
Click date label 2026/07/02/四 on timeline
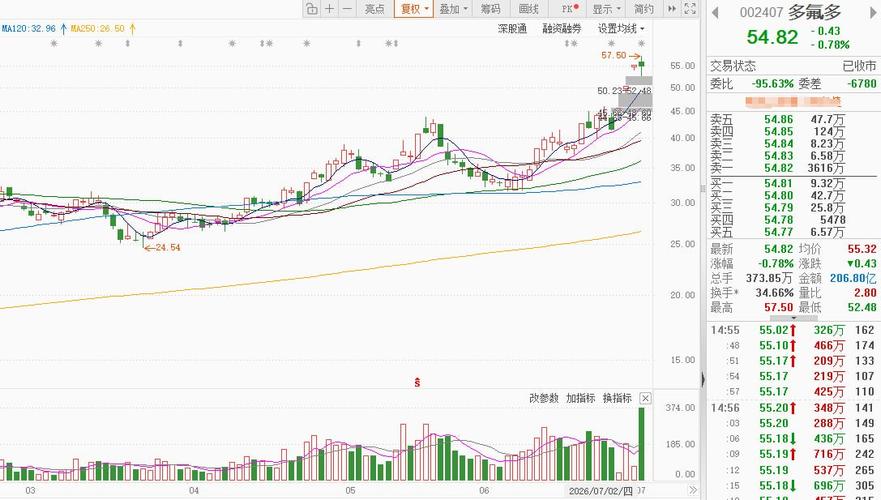point(601,491)
